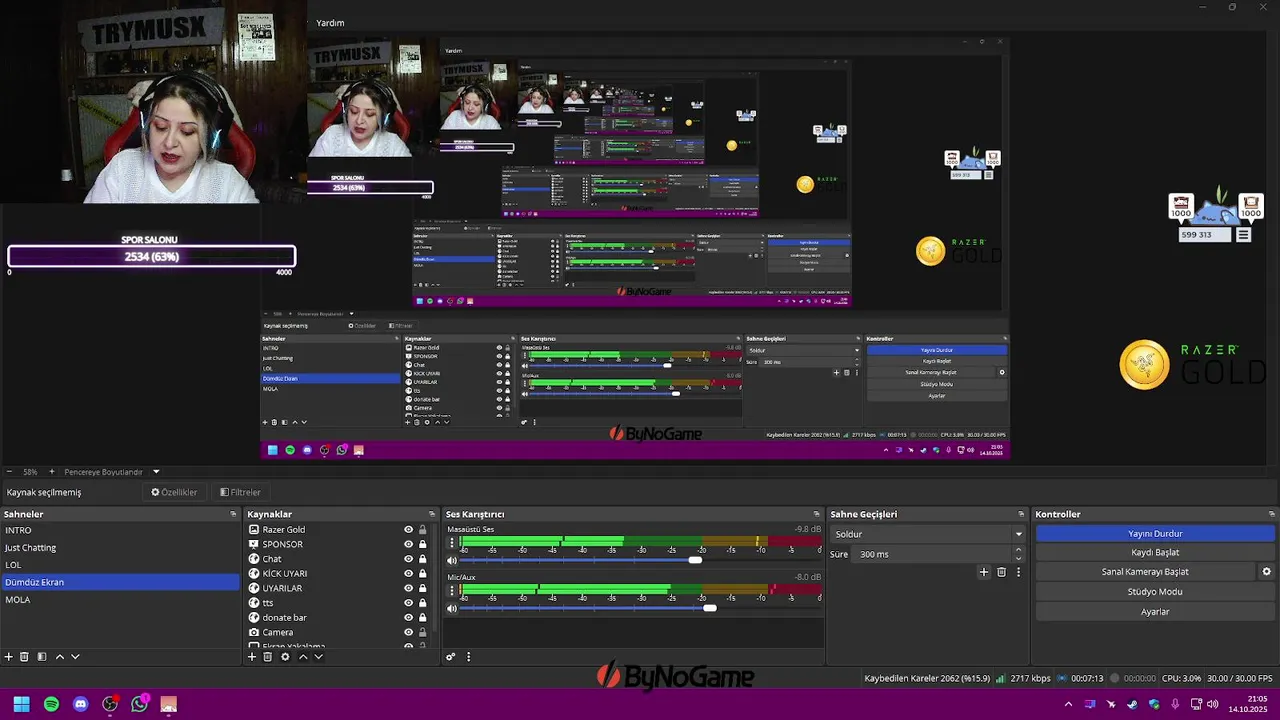The height and width of the screenshot is (720, 1280).
Task: Open the Mic/Aux options three-dot menu
Action: (452, 593)
